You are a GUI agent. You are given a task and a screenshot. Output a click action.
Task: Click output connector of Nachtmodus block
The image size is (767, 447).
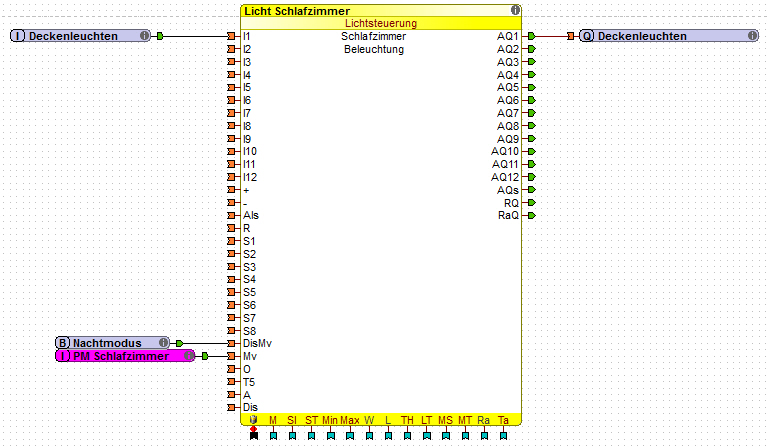(x=180, y=344)
